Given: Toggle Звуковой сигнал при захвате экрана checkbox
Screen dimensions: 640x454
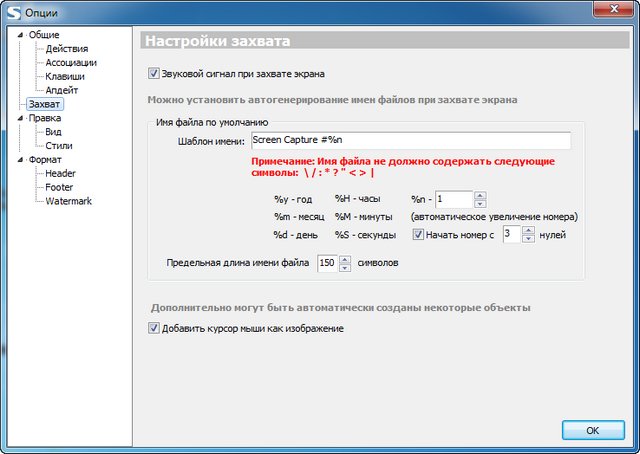Looking at the screenshot, I should (154, 73).
